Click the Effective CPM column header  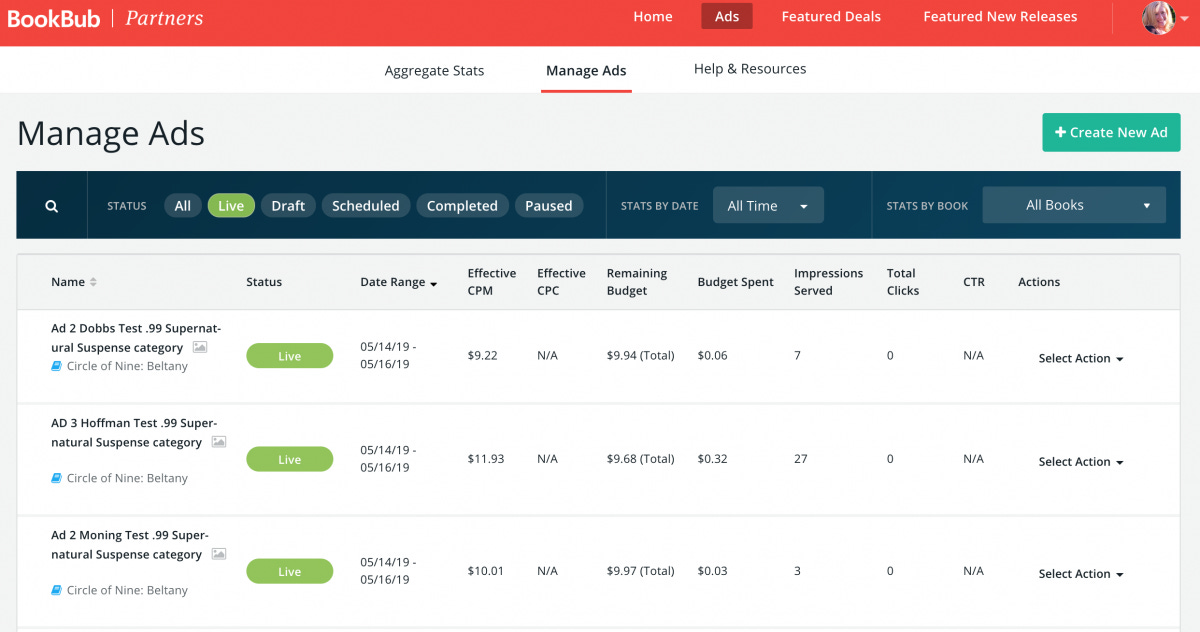point(492,282)
